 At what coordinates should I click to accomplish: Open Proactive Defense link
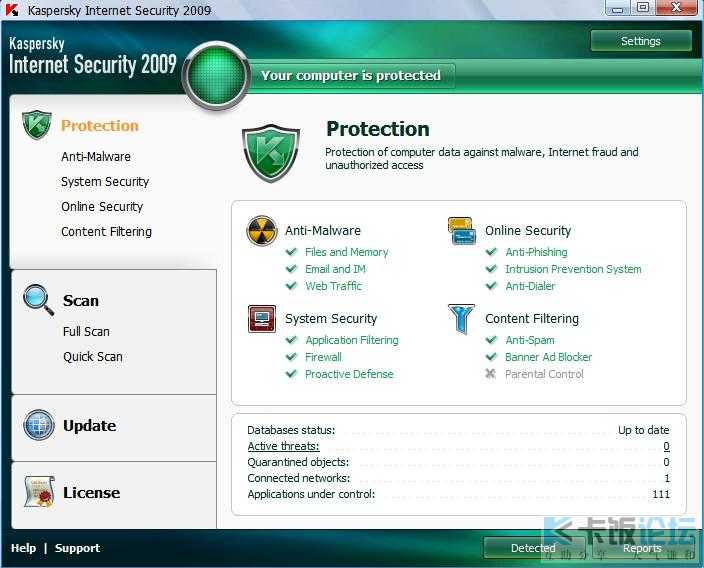point(349,374)
